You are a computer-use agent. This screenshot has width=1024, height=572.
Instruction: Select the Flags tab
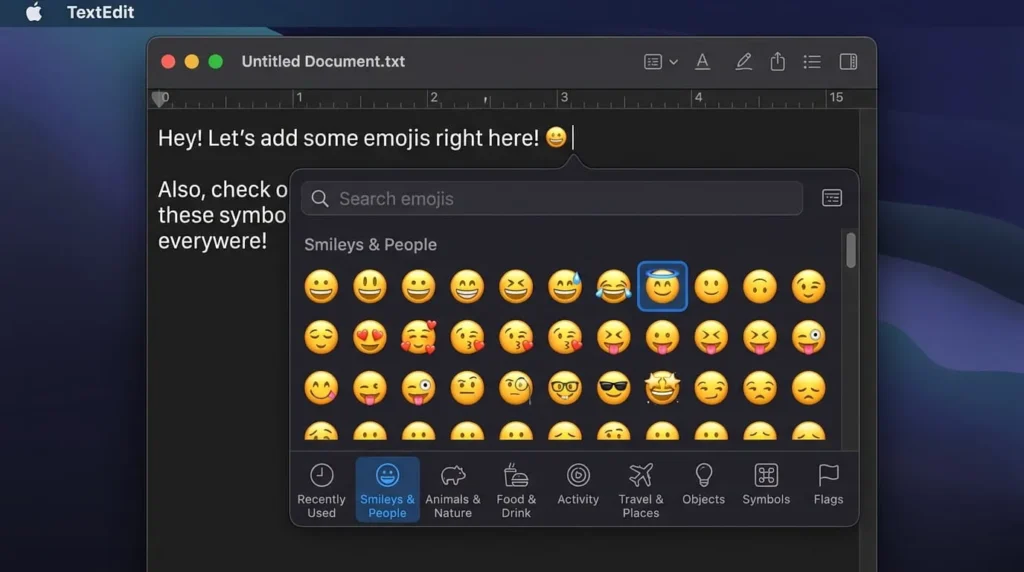click(828, 484)
